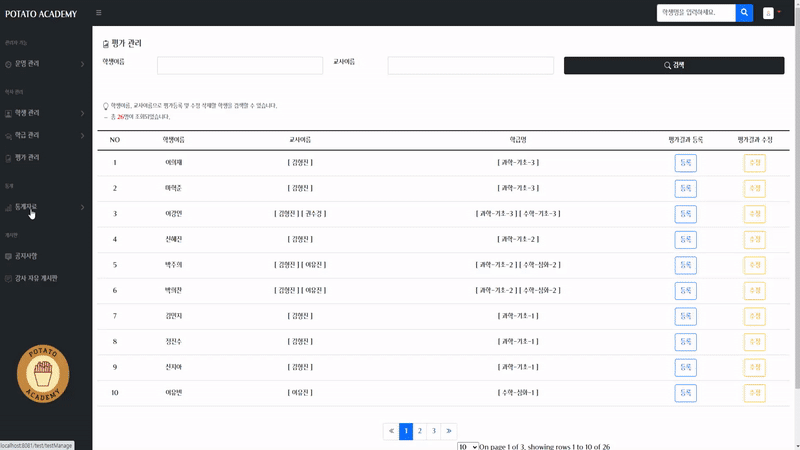Click yellow 수정 button in row 2
This screenshot has width=800, height=450.
coord(755,188)
